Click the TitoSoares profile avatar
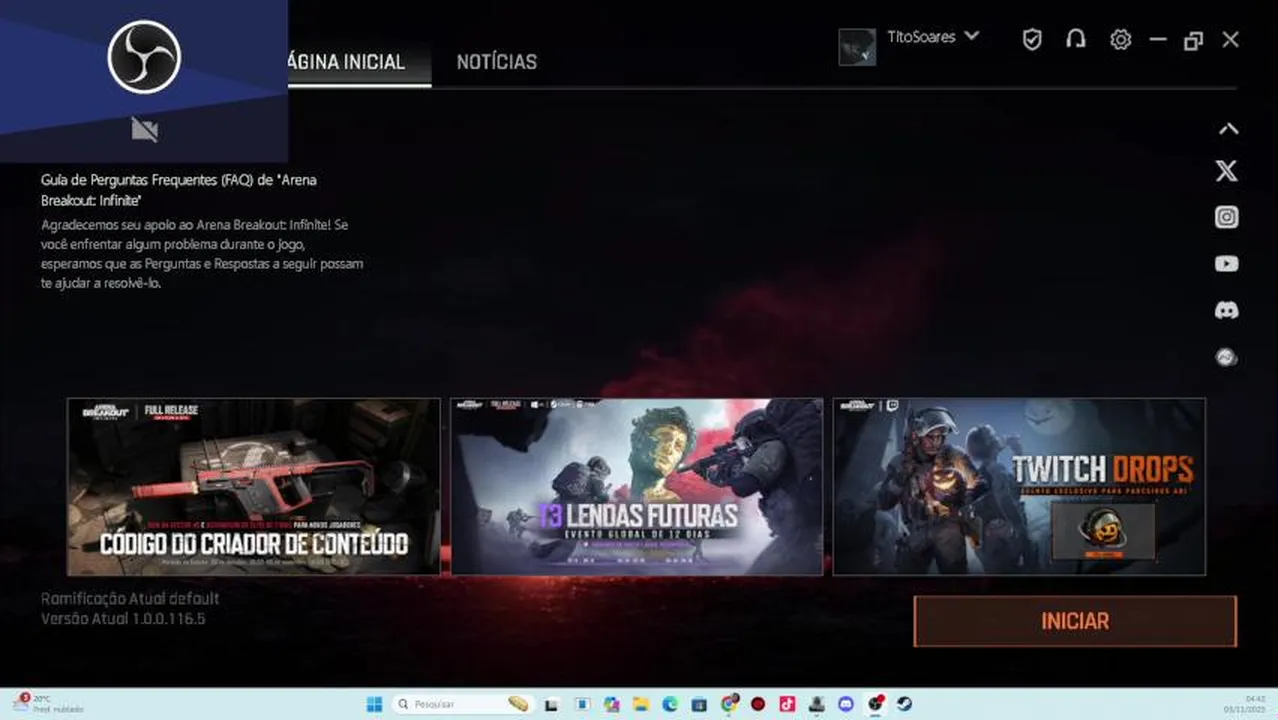1278x720 pixels. (857, 47)
